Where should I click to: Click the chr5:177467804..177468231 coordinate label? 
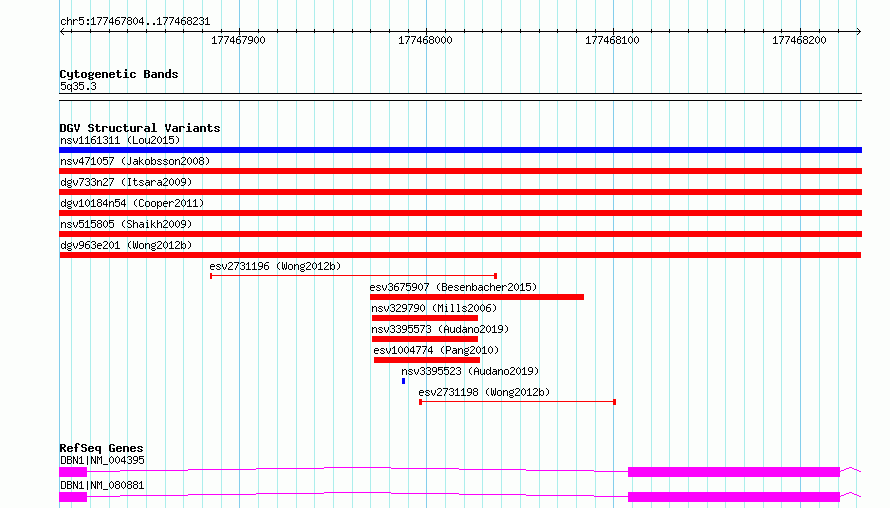(135, 22)
